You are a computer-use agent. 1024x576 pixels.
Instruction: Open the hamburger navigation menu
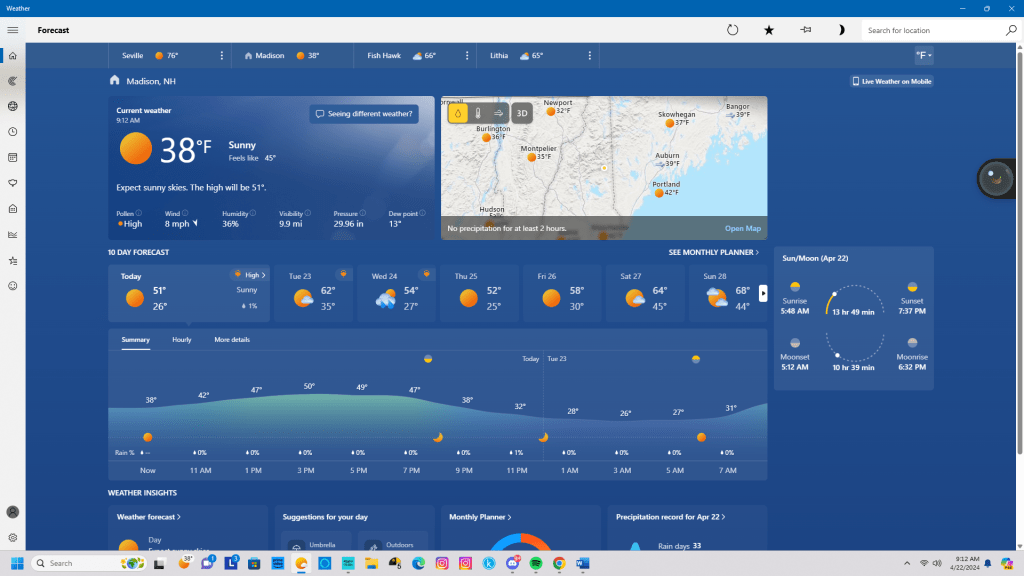pyautogui.click(x=13, y=30)
